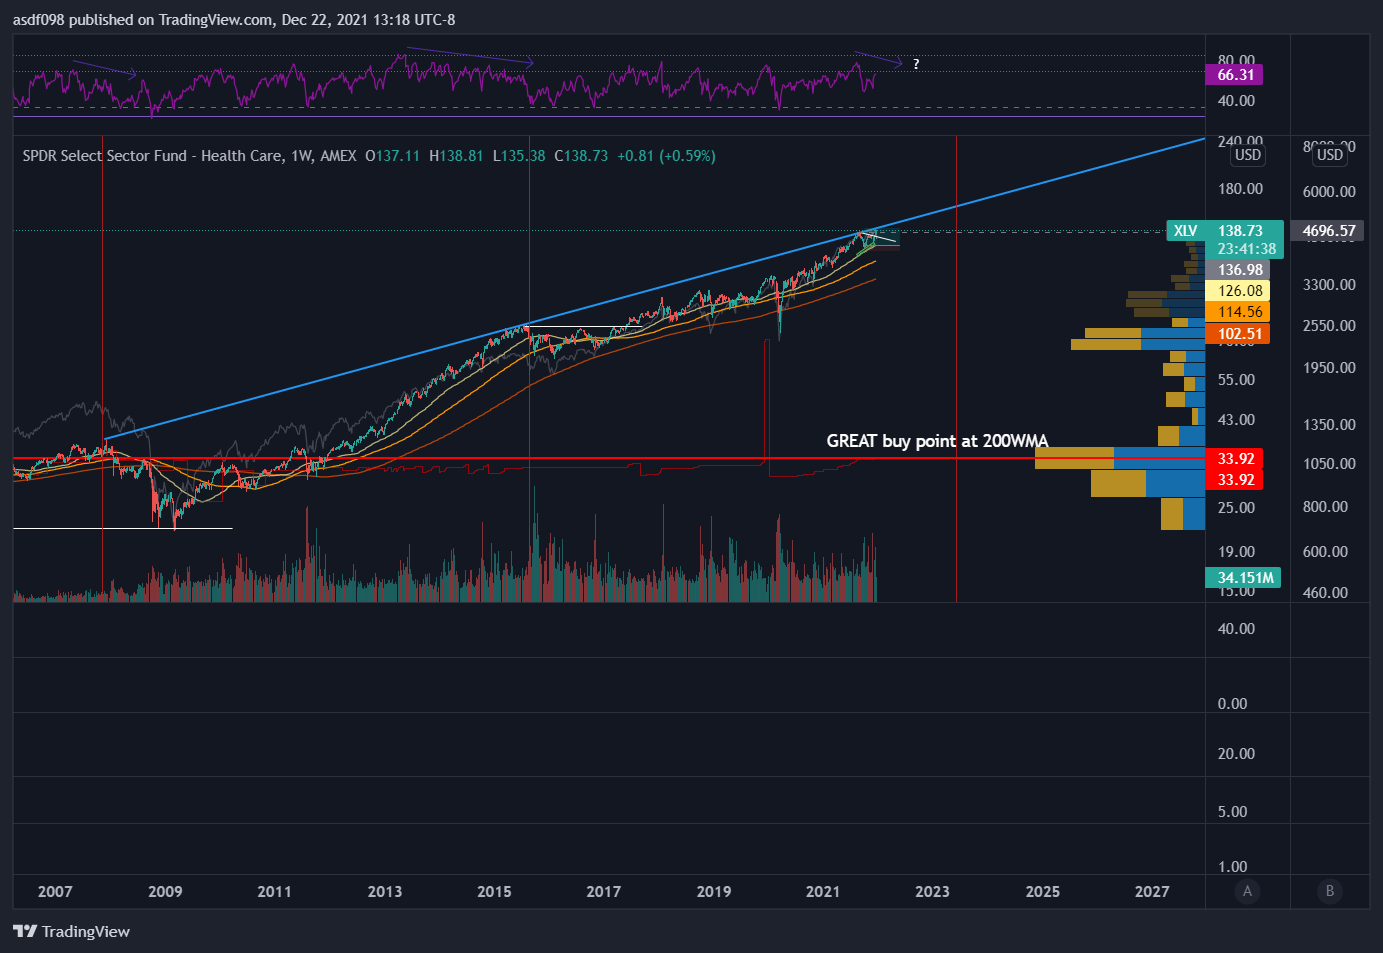1383x953 pixels.
Task: Click the 126.08 yellow price label
Action: (x=1239, y=291)
